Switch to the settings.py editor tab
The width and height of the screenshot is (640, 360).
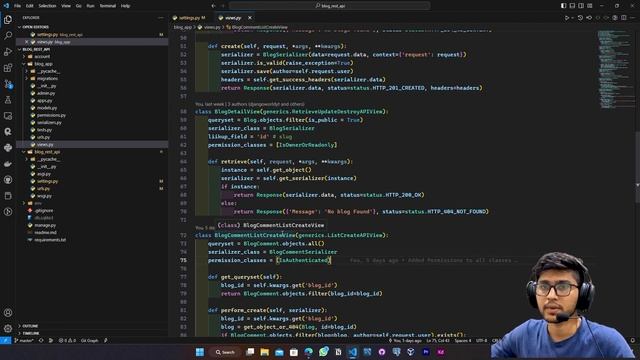(191, 18)
